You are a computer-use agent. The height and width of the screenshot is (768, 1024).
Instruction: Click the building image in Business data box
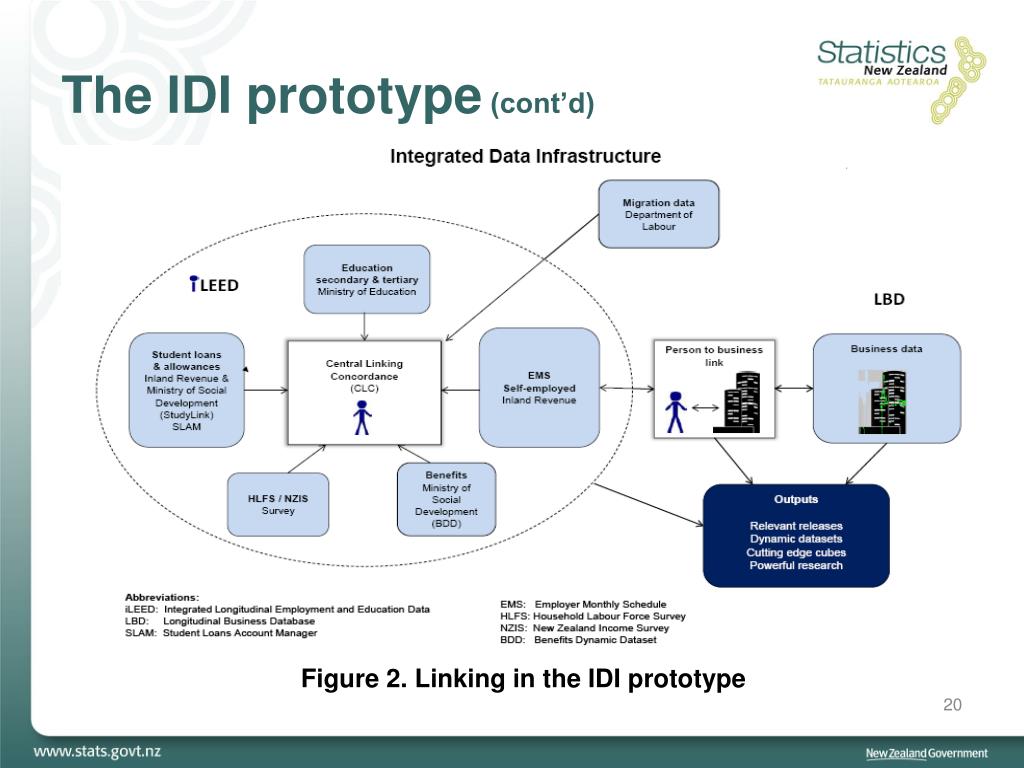pyautogui.click(x=882, y=401)
